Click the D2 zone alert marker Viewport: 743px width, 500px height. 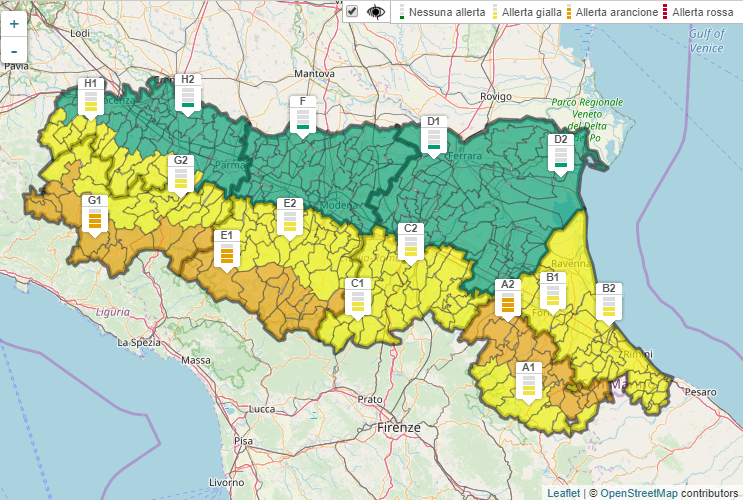pyautogui.click(x=561, y=153)
